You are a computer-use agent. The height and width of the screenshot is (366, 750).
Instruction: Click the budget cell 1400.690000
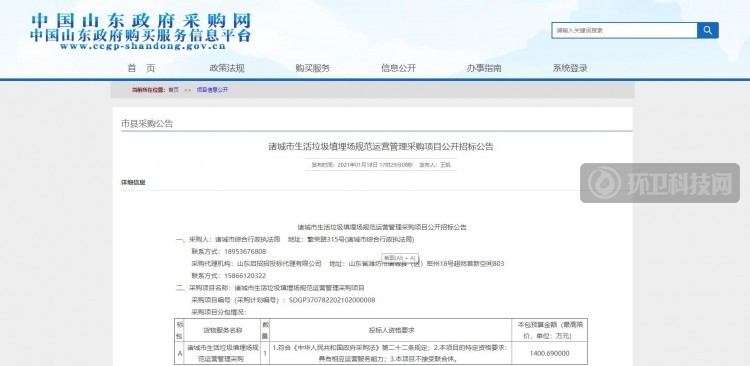pos(550,354)
